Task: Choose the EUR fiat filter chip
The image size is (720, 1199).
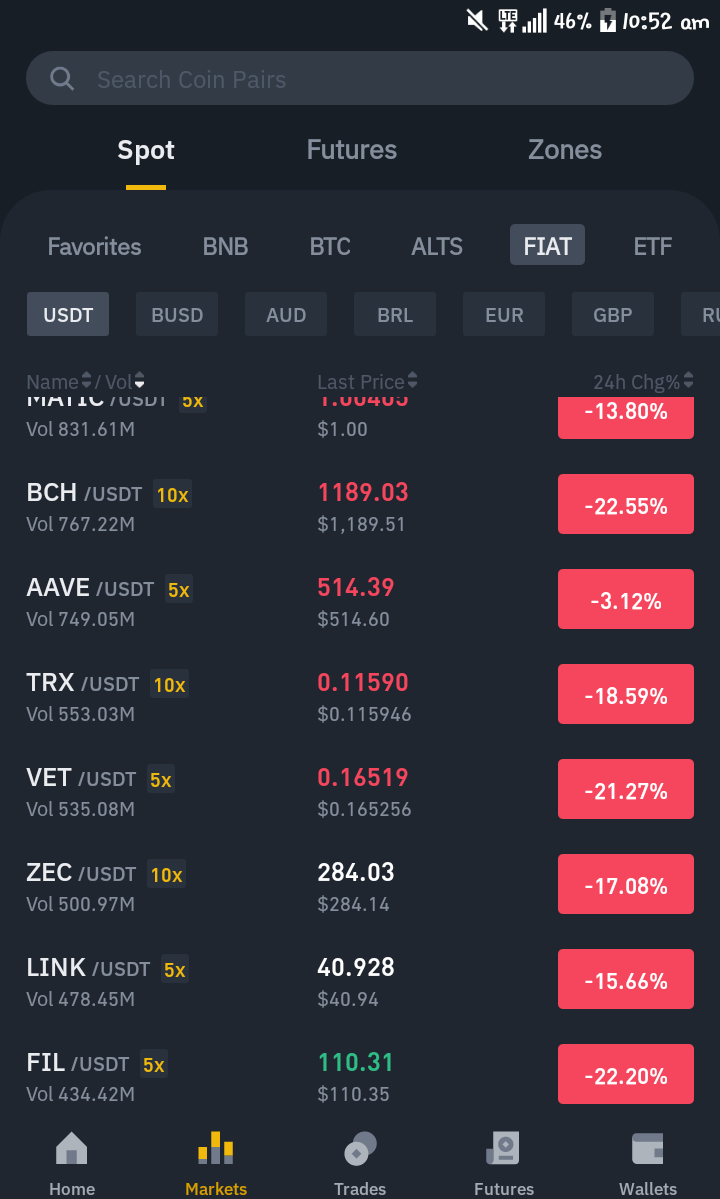Action: [504, 314]
